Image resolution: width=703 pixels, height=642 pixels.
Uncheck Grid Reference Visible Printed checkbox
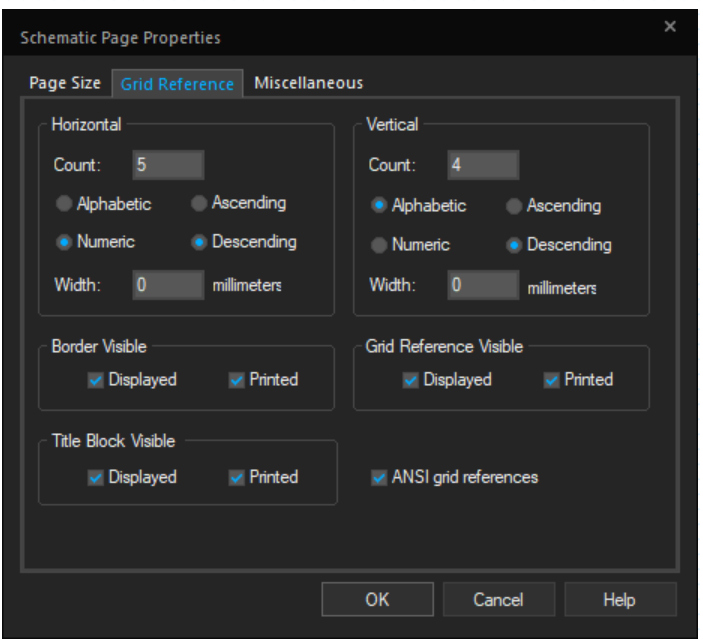click(x=552, y=380)
